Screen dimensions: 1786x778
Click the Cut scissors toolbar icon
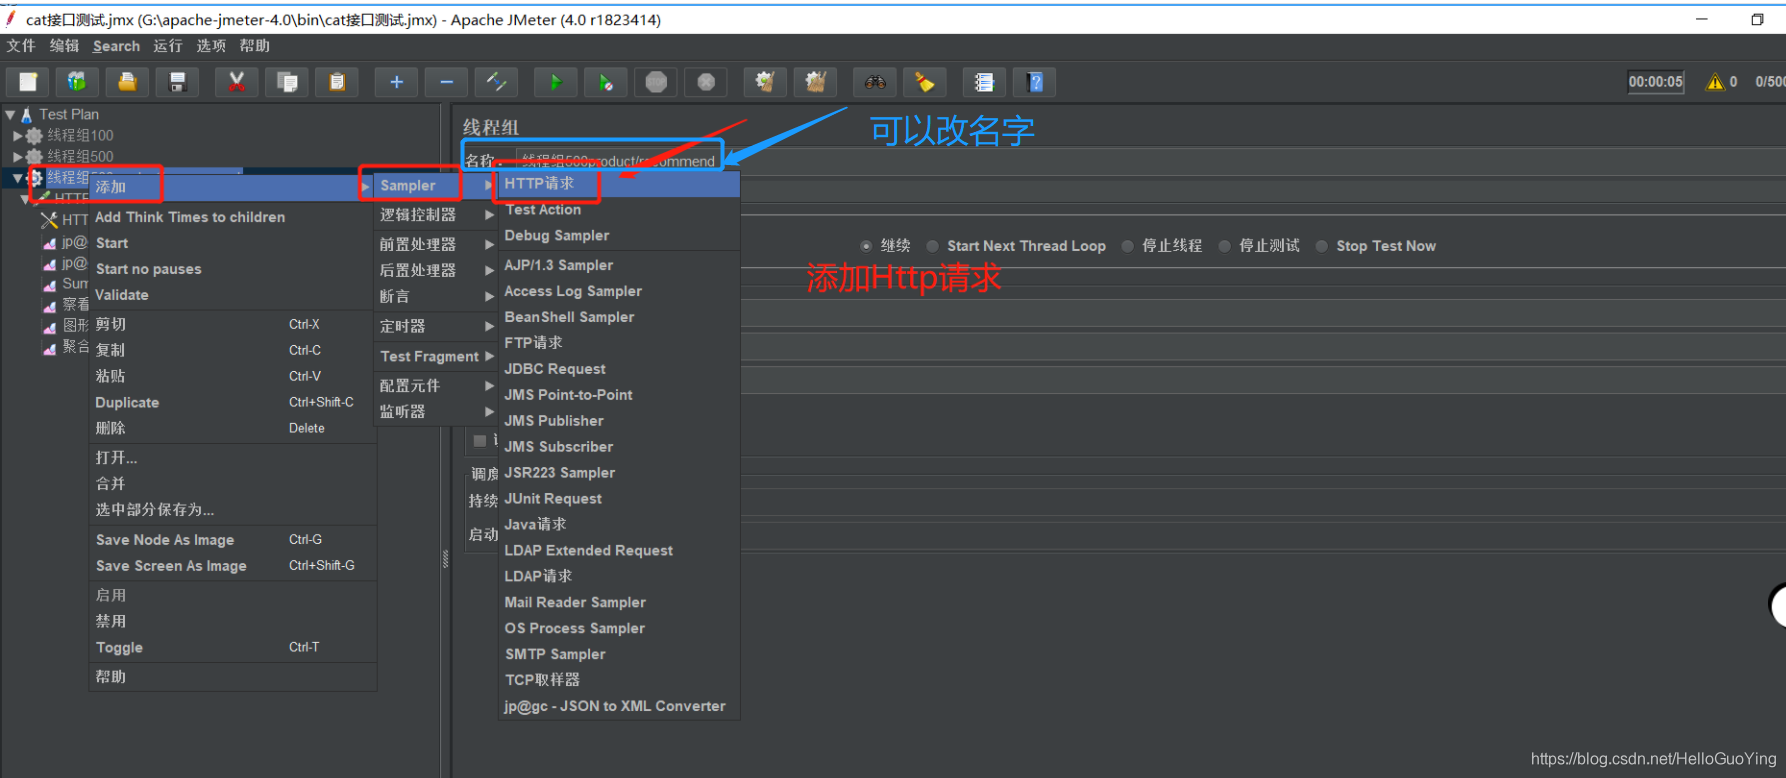pos(237,82)
